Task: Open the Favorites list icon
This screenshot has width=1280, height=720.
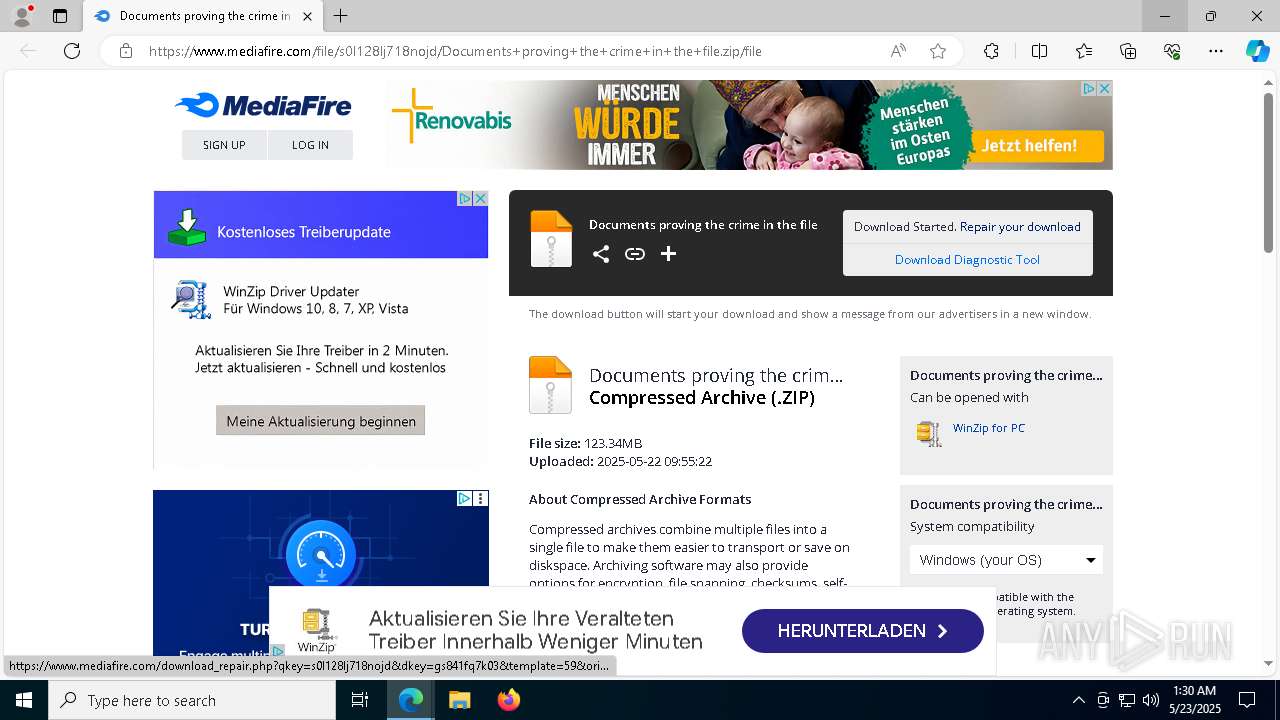Action: coord(1084,51)
